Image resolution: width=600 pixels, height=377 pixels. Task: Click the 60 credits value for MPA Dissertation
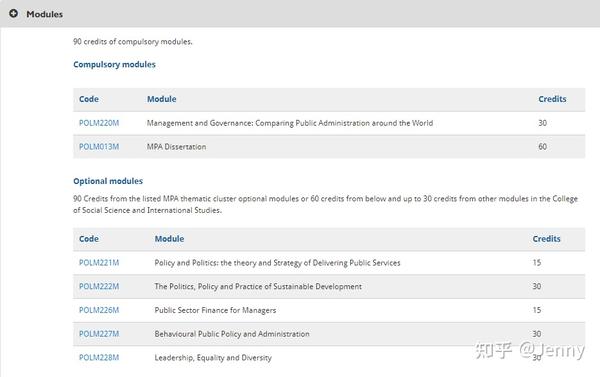click(x=543, y=147)
